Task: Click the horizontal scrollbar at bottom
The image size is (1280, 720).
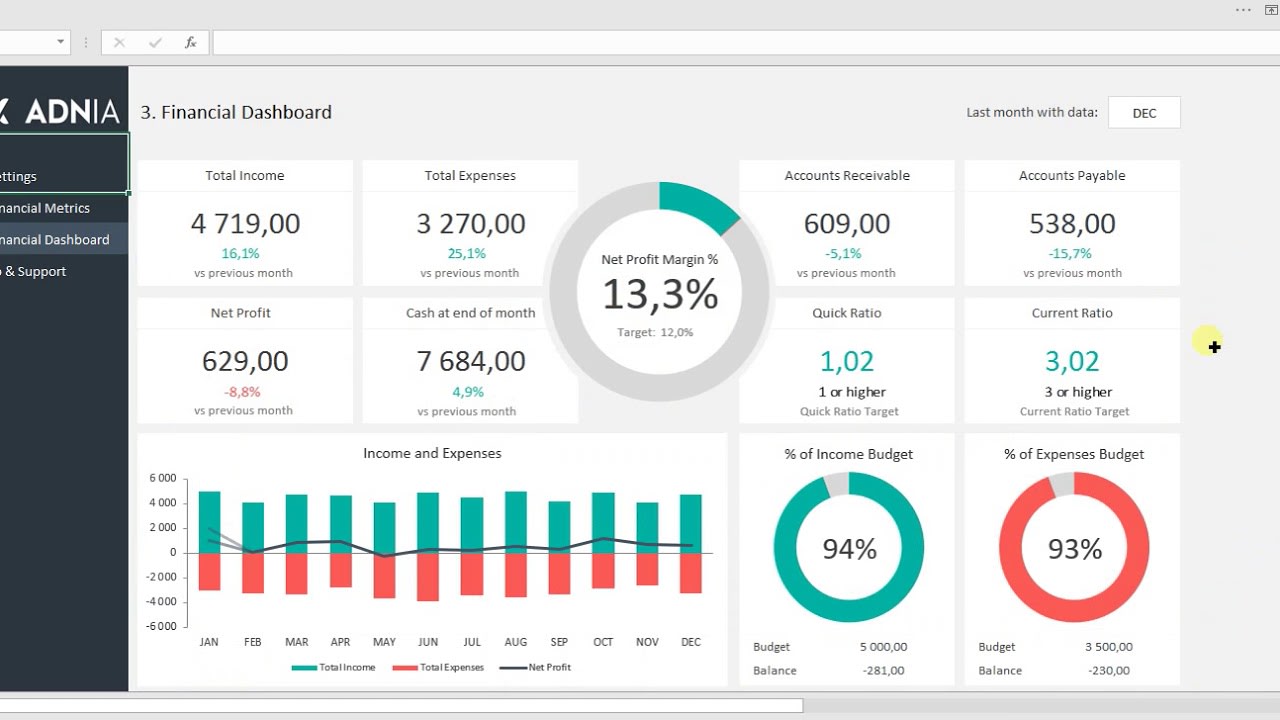Action: tap(400, 706)
